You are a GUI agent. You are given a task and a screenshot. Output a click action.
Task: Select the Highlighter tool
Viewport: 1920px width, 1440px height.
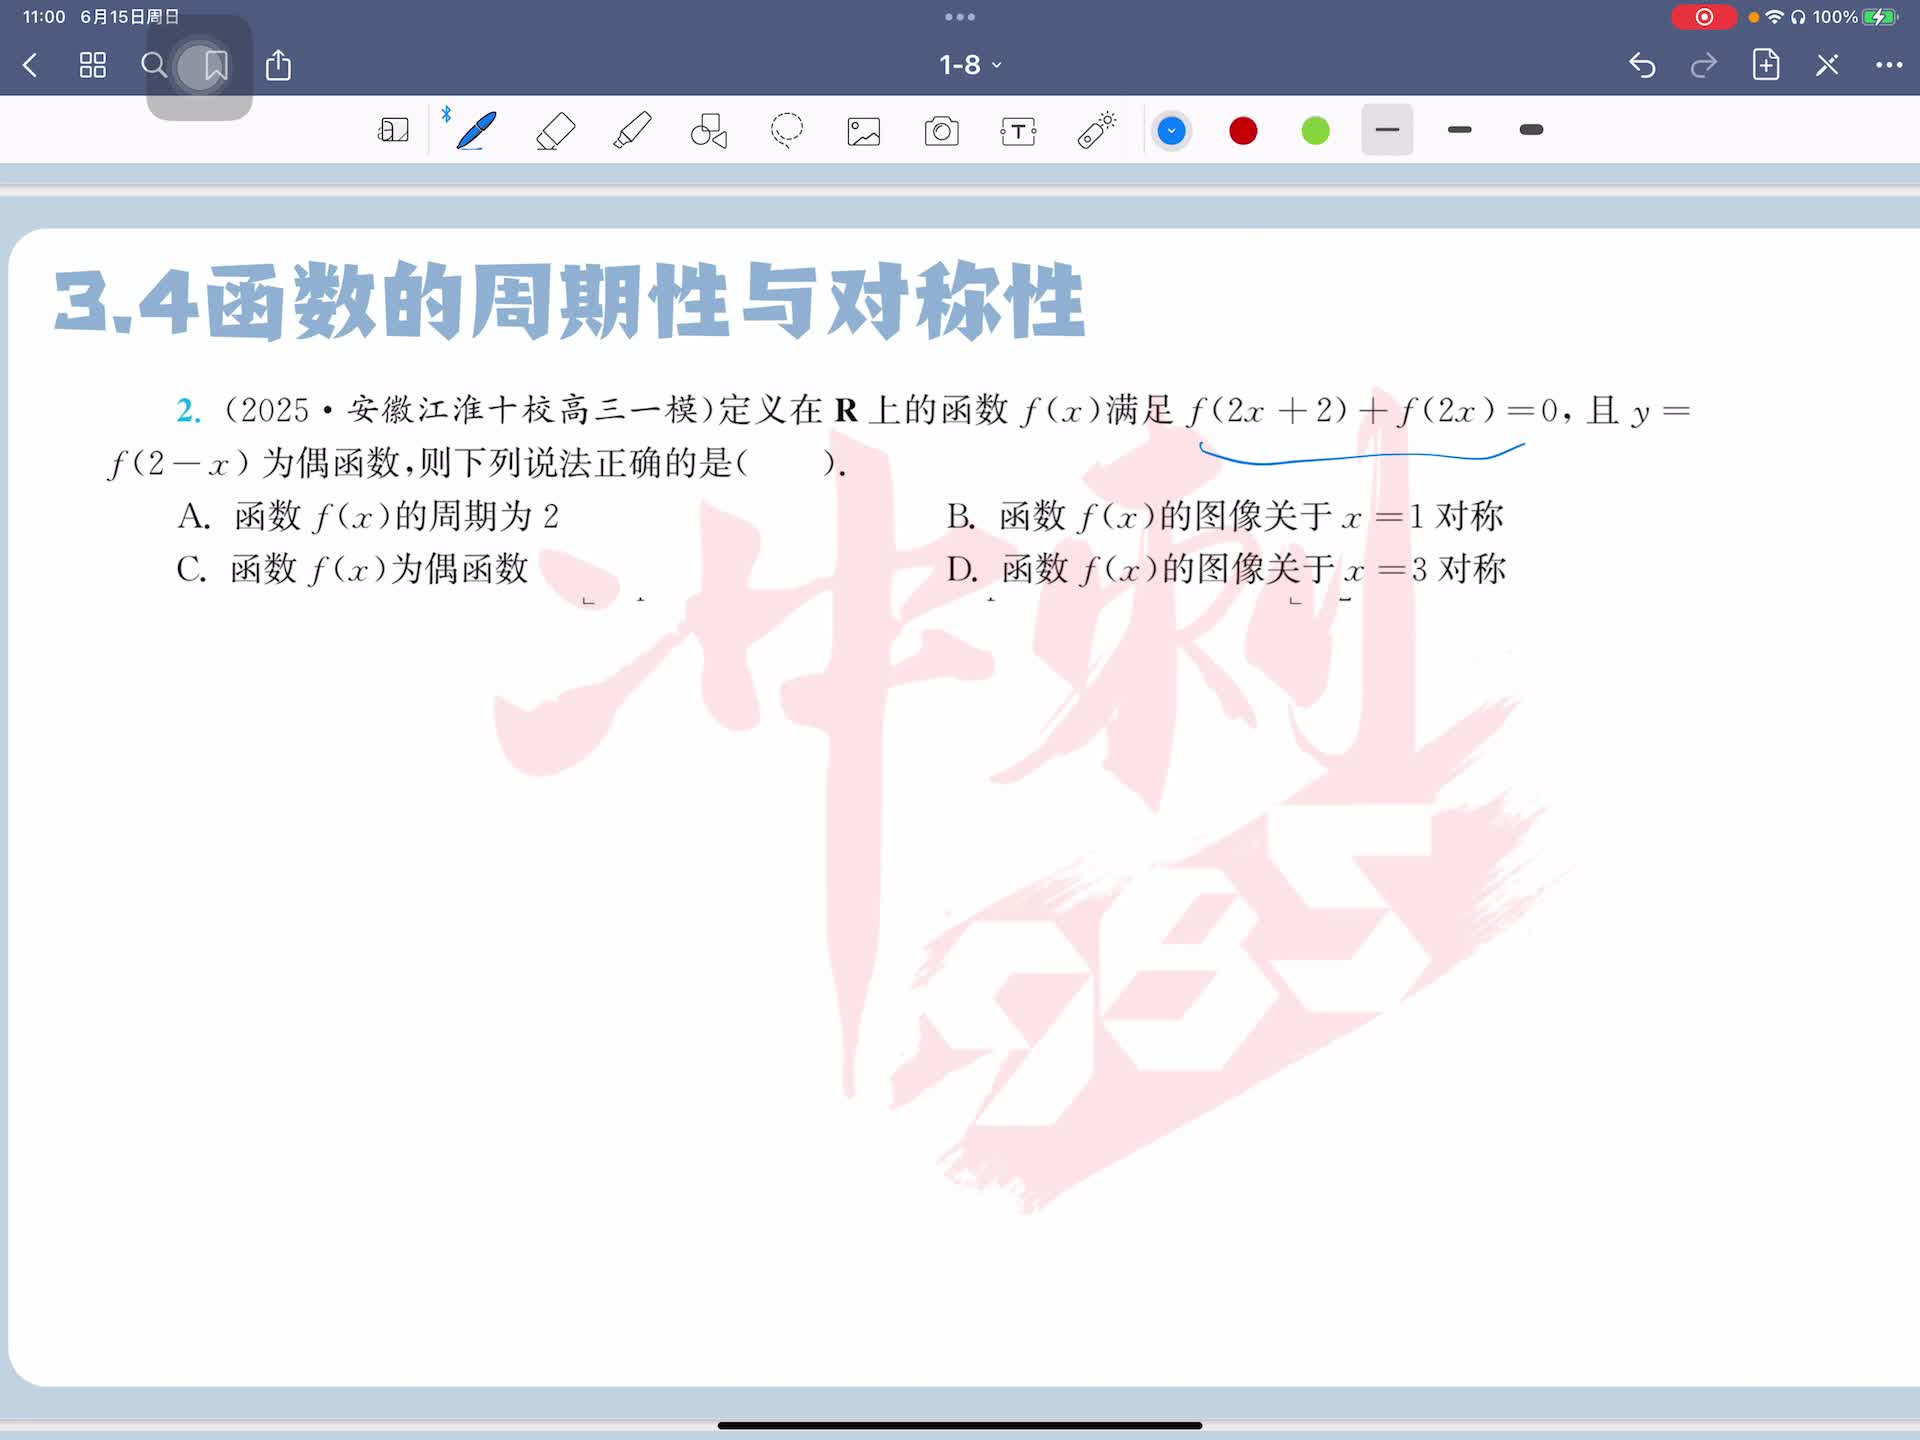point(632,131)
